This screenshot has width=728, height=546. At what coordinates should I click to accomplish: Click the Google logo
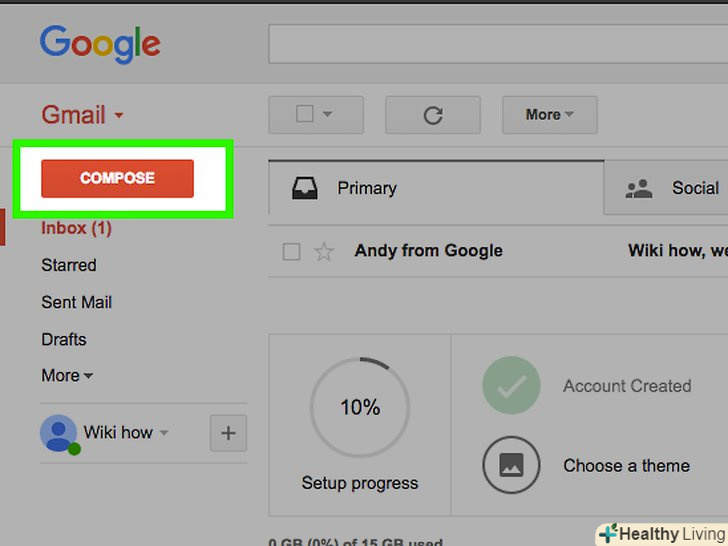pos(100,44)
